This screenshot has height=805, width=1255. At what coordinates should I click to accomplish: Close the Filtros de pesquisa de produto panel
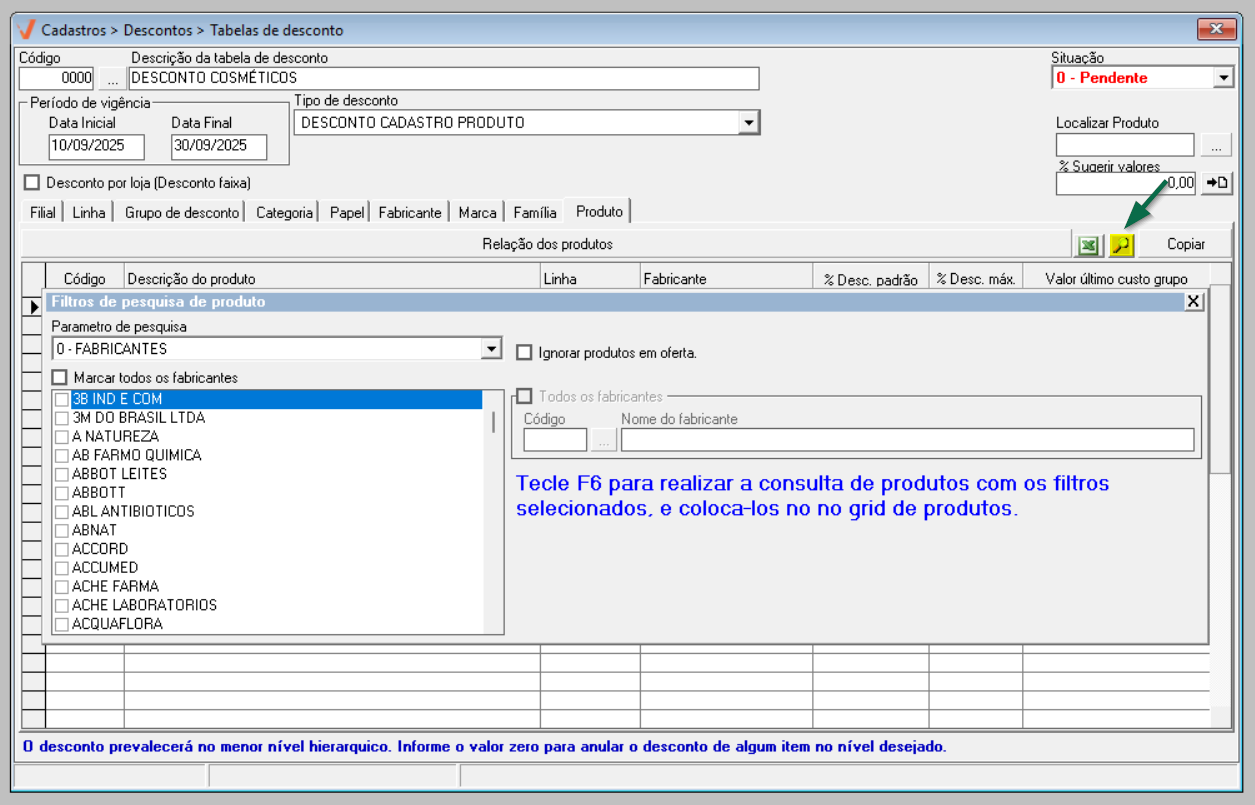1193,302
